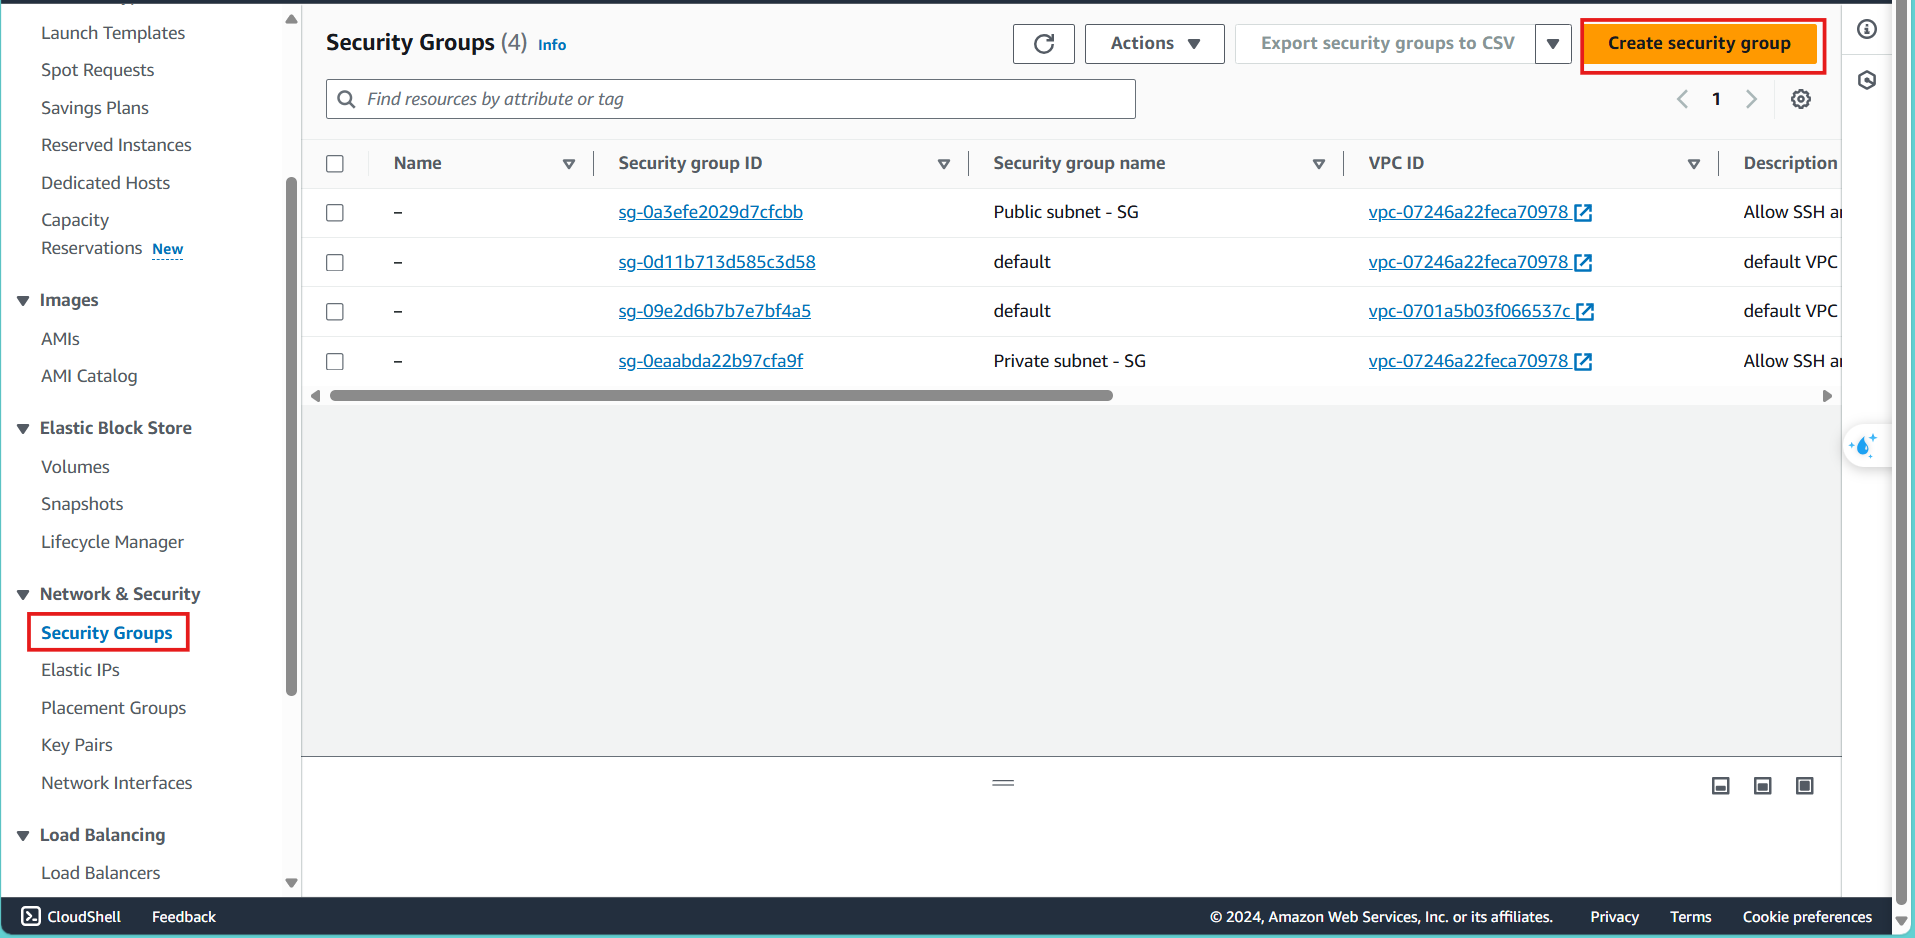Screen dimensions: 1915x938
Task: Set details panel to full view
Action: pyautogui.click(x=1804, y=786)
